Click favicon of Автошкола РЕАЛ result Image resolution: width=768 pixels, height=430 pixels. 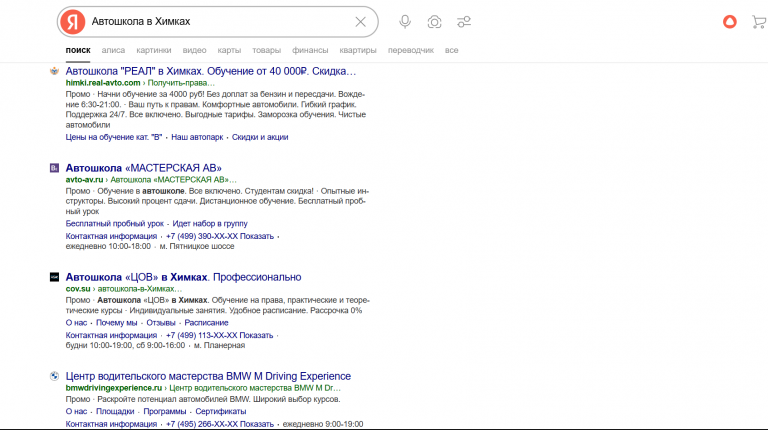coord(54,71)
